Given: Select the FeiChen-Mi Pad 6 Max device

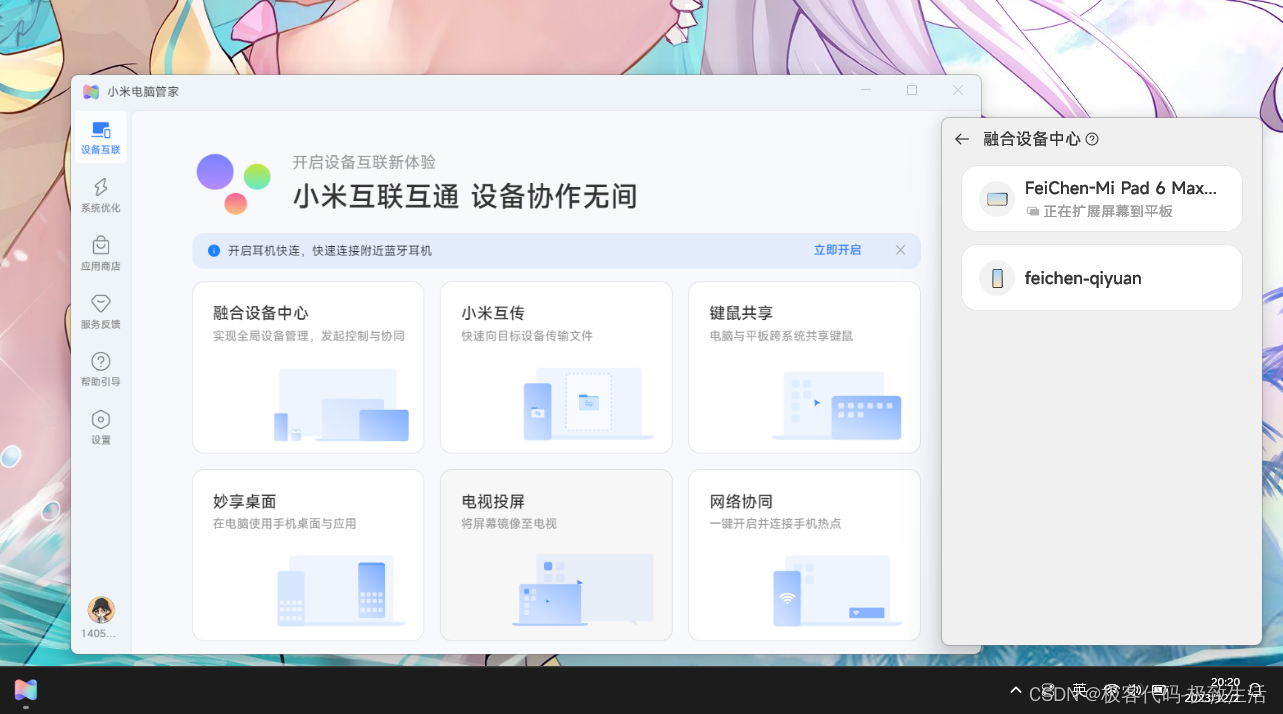Looking at the screenshot, I should 1102,199.
